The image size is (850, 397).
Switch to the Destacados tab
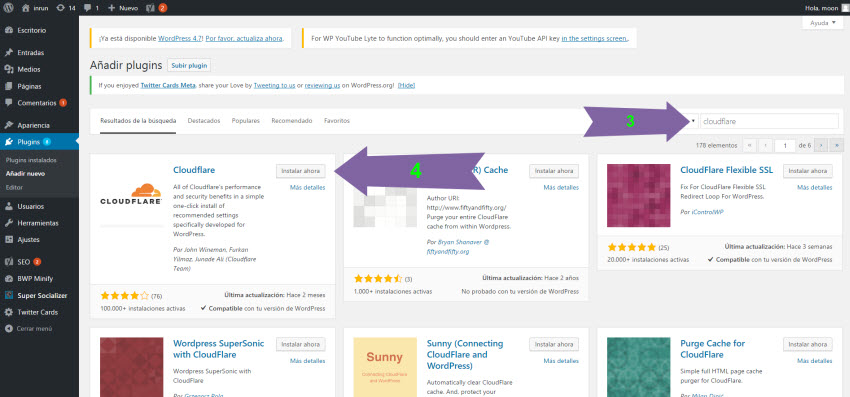click(204, 121)
